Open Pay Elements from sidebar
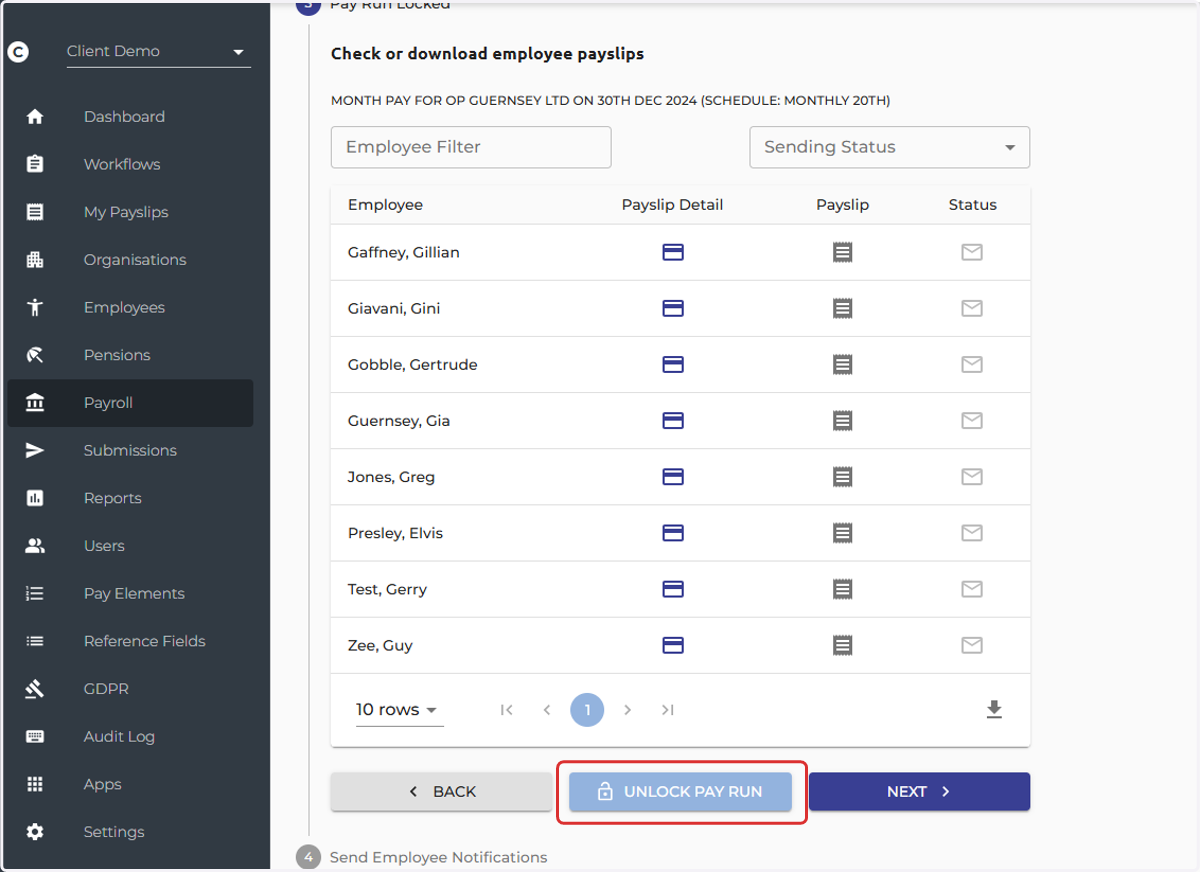The height and width of the screenshot is (872, 1200). (130, 593)
